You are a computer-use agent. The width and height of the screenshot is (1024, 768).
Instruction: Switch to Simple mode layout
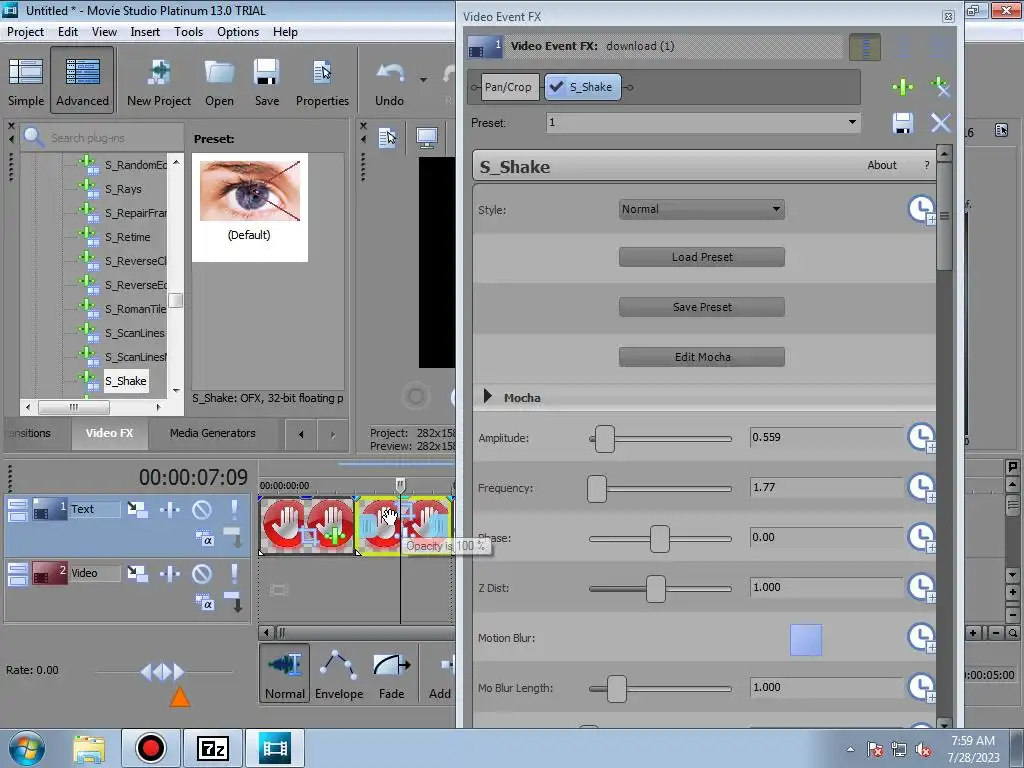coord(25,82)
